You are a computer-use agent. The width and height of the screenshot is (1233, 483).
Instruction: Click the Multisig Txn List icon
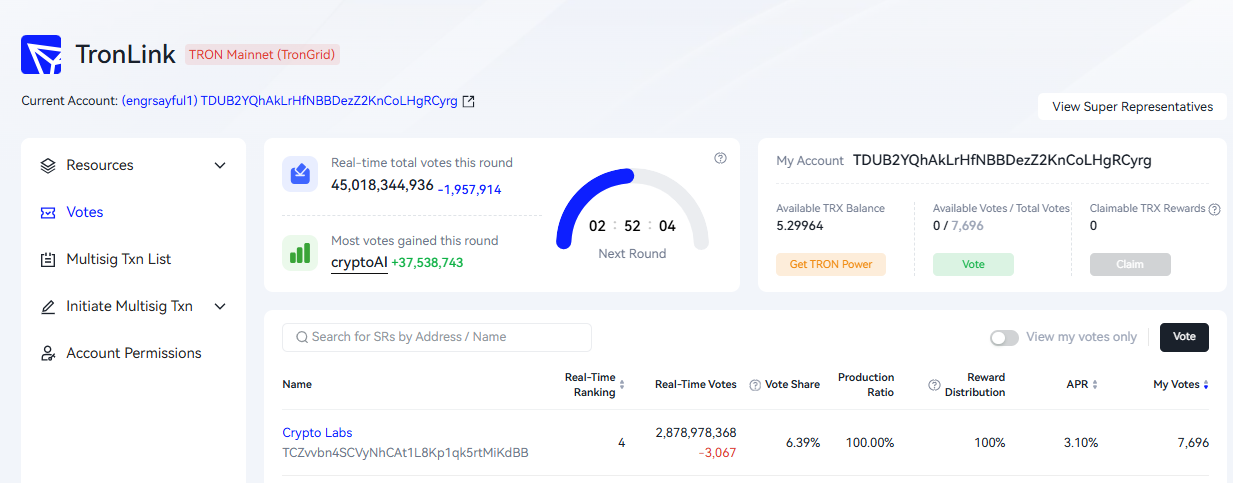(x=48, y=260)
